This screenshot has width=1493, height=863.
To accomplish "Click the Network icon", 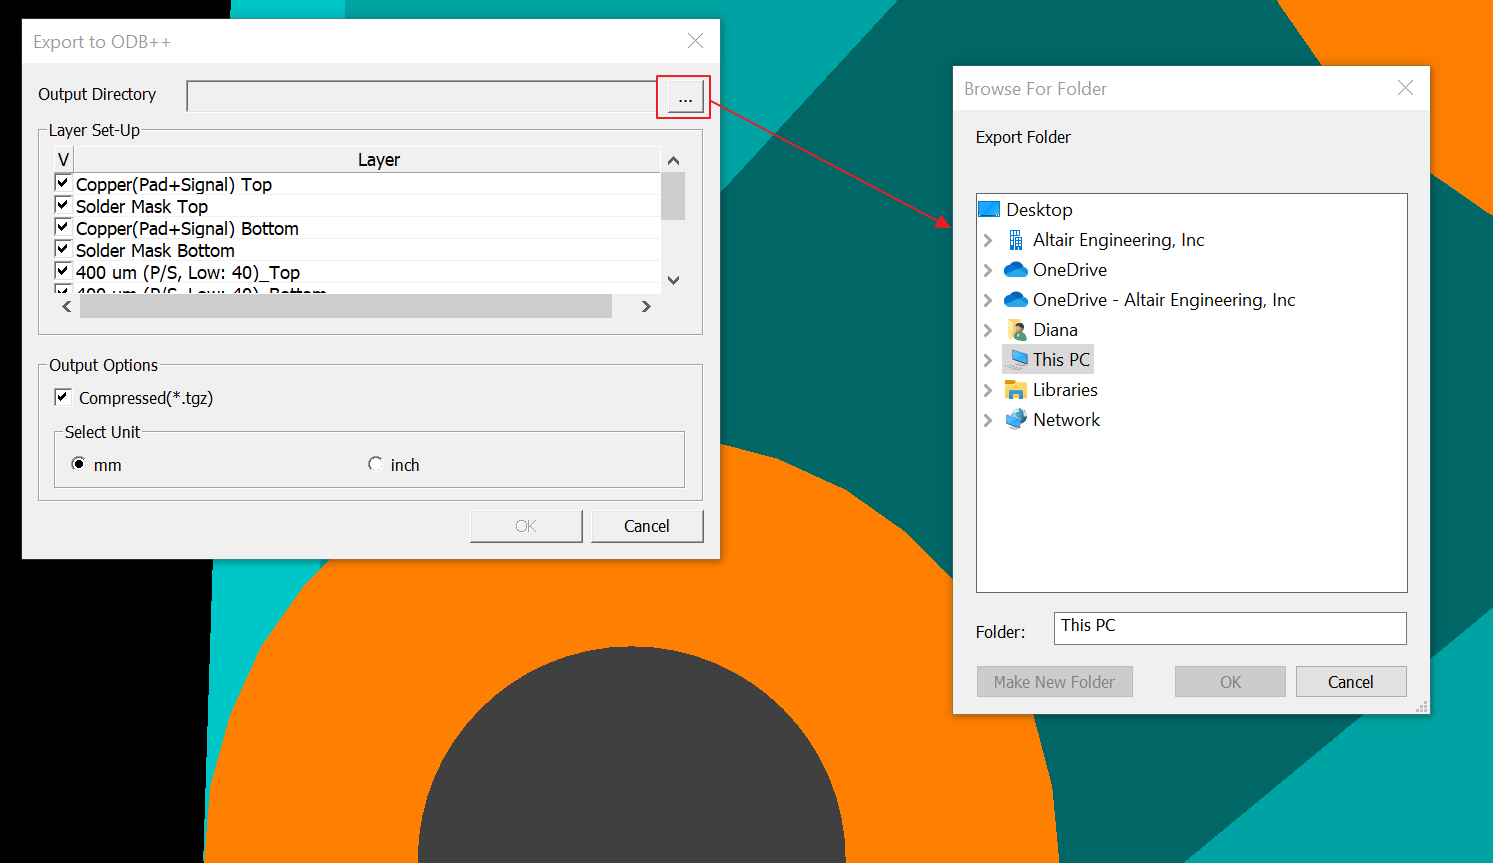I will click(x=1016, y=420).
